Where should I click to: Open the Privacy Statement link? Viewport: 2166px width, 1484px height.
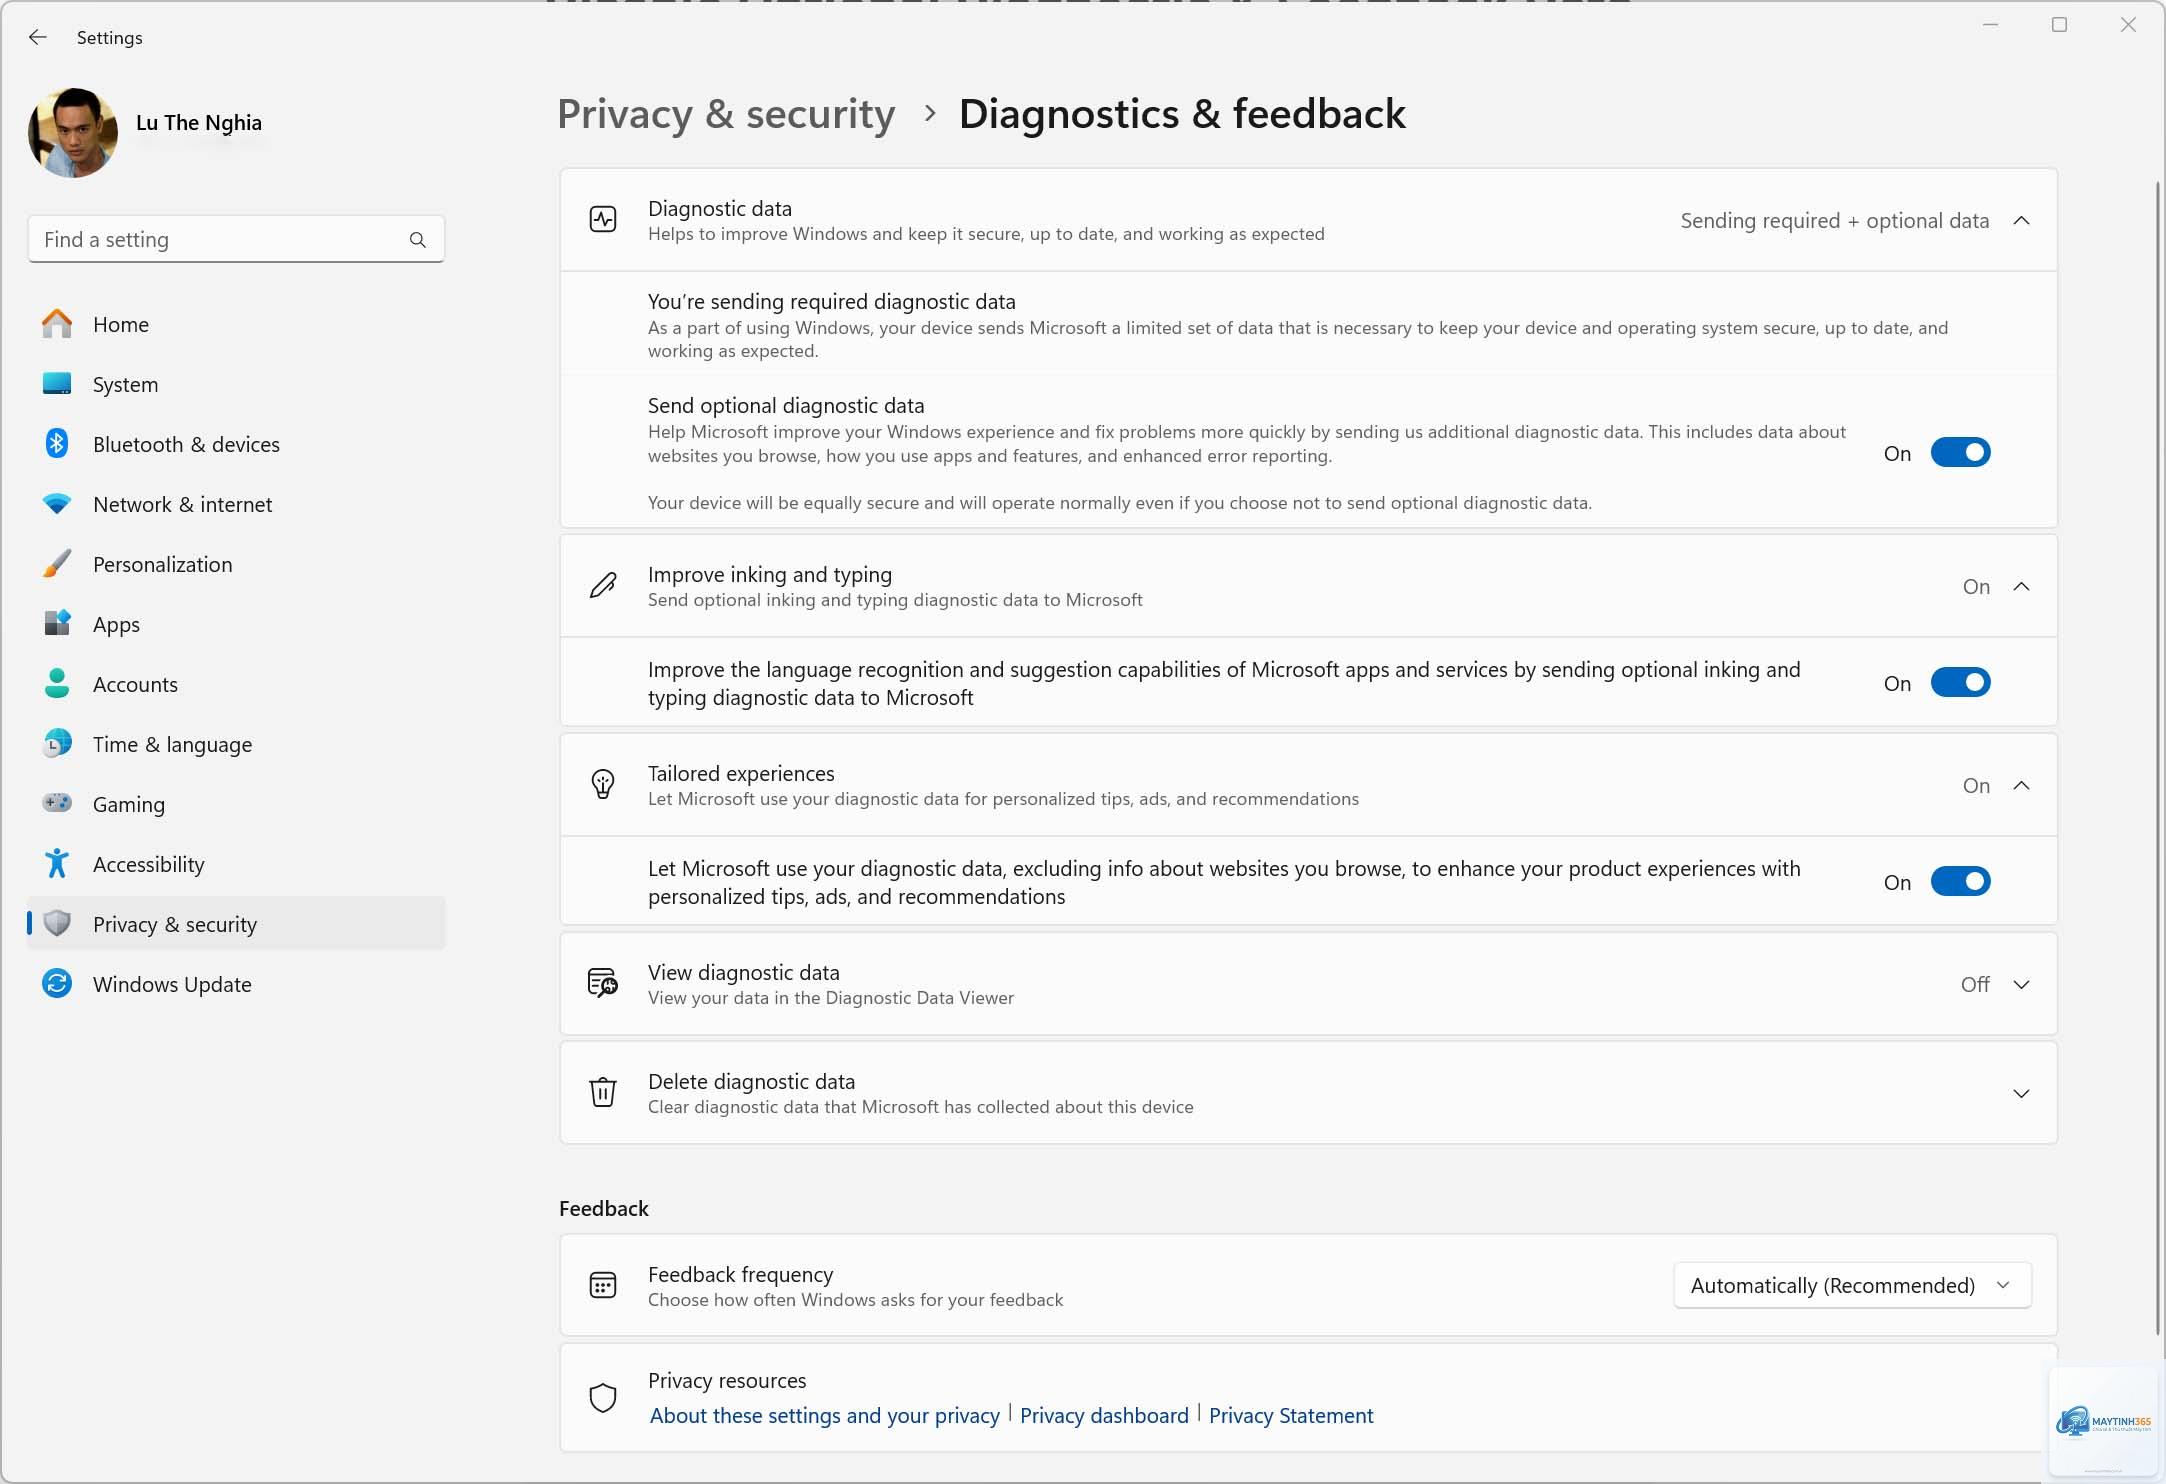pos(1291,1415)
